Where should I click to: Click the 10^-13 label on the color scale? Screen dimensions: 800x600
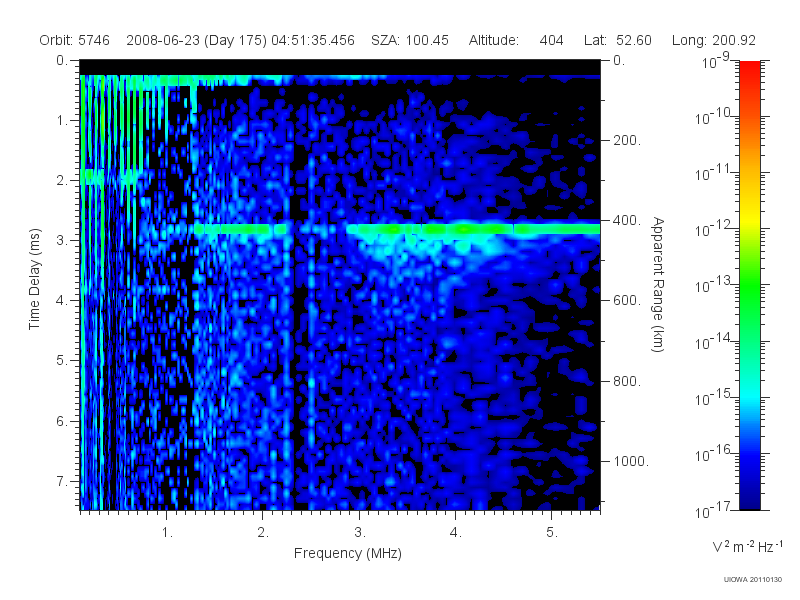[714, 285]
